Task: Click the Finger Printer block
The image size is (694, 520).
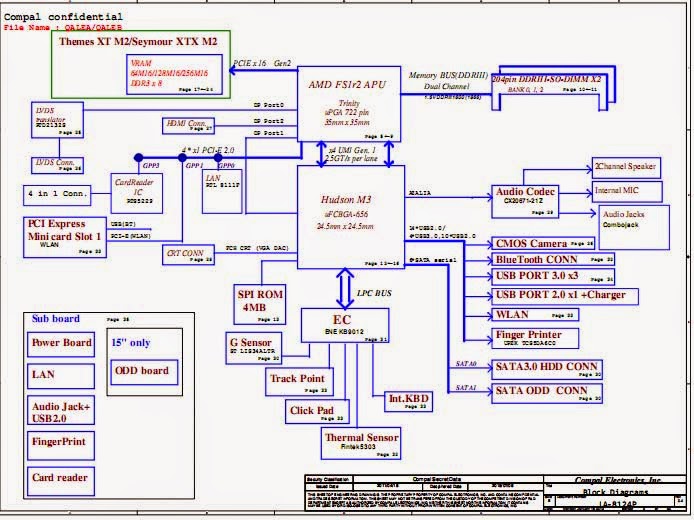Action: coord(535,338)
